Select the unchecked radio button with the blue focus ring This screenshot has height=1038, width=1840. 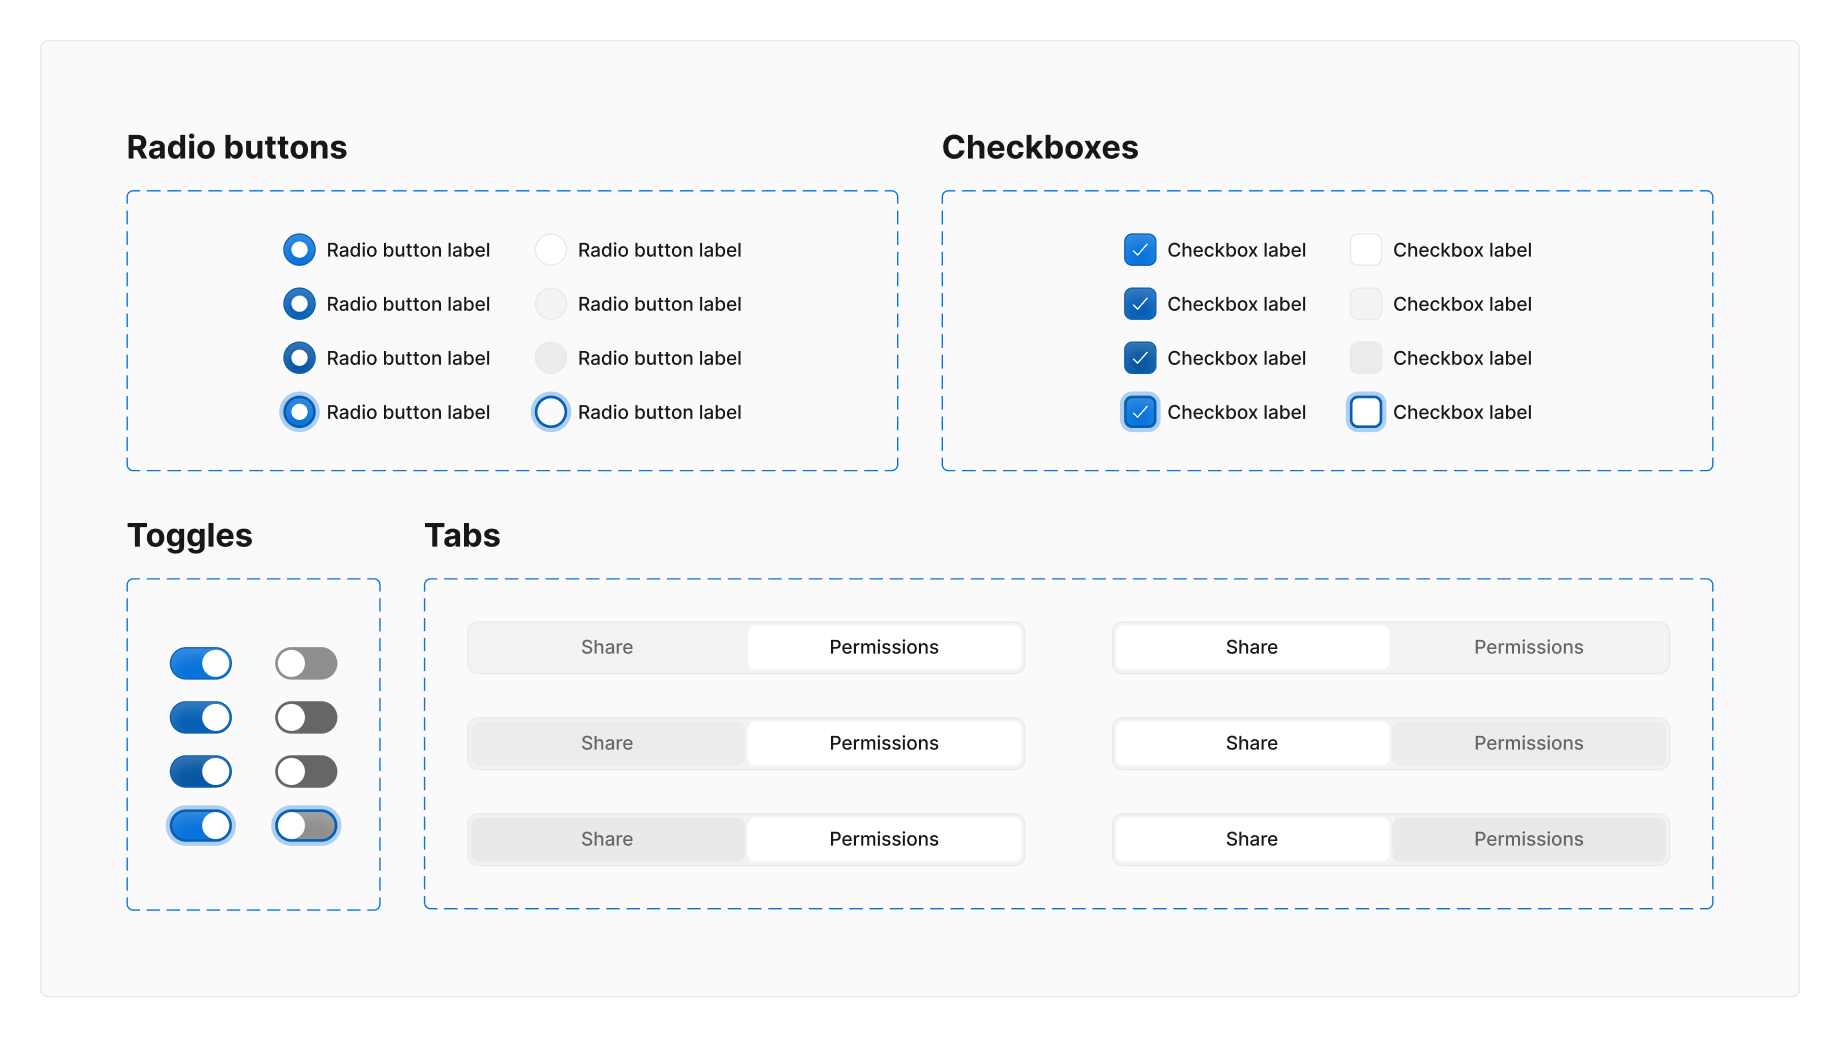coord(551,412)
